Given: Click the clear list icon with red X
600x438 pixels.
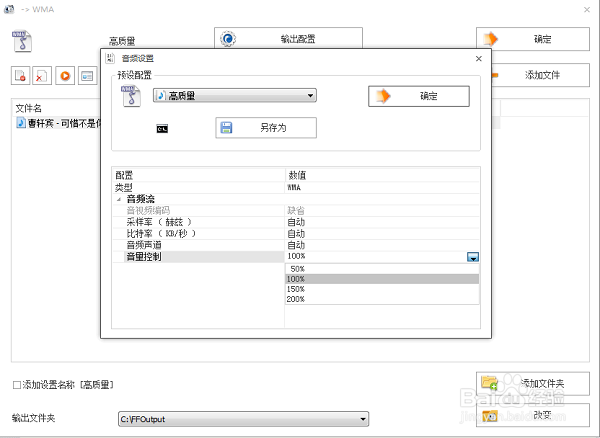Looking at the screenshot, I should (x=42, y=76).
